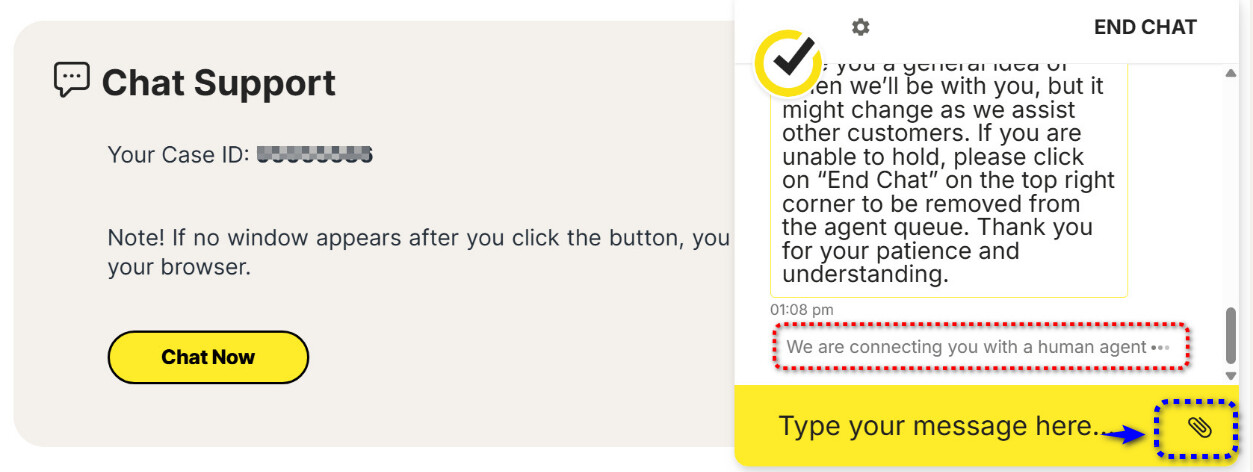Click the connecting with human agent status
1253x472 pixels.
click(x=966, y=348)
